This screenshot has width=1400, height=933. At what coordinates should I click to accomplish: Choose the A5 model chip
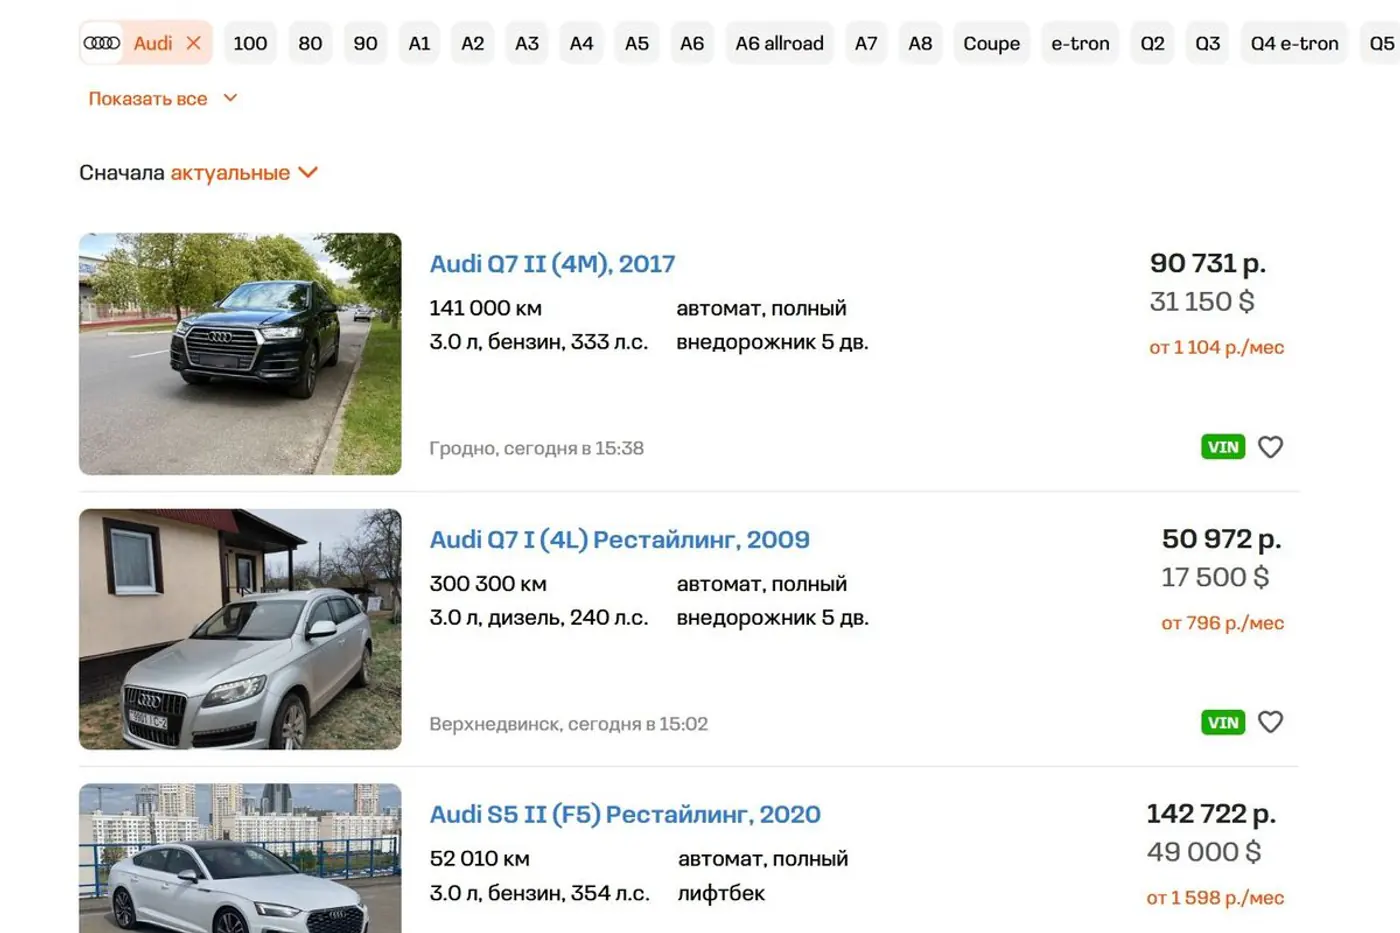[637, 43]
